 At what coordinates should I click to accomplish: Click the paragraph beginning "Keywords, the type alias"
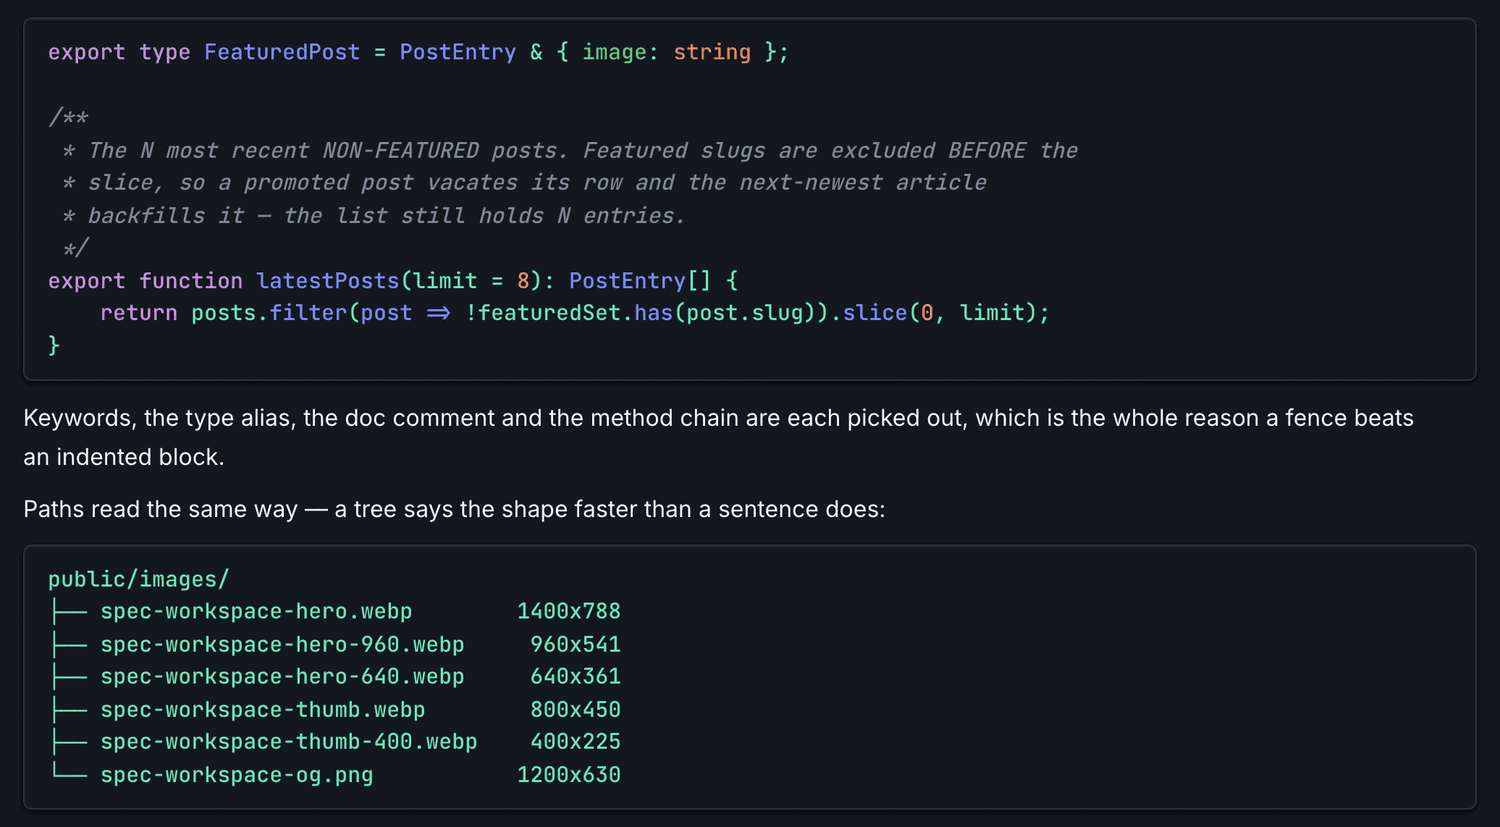click(x=718, y=437)
